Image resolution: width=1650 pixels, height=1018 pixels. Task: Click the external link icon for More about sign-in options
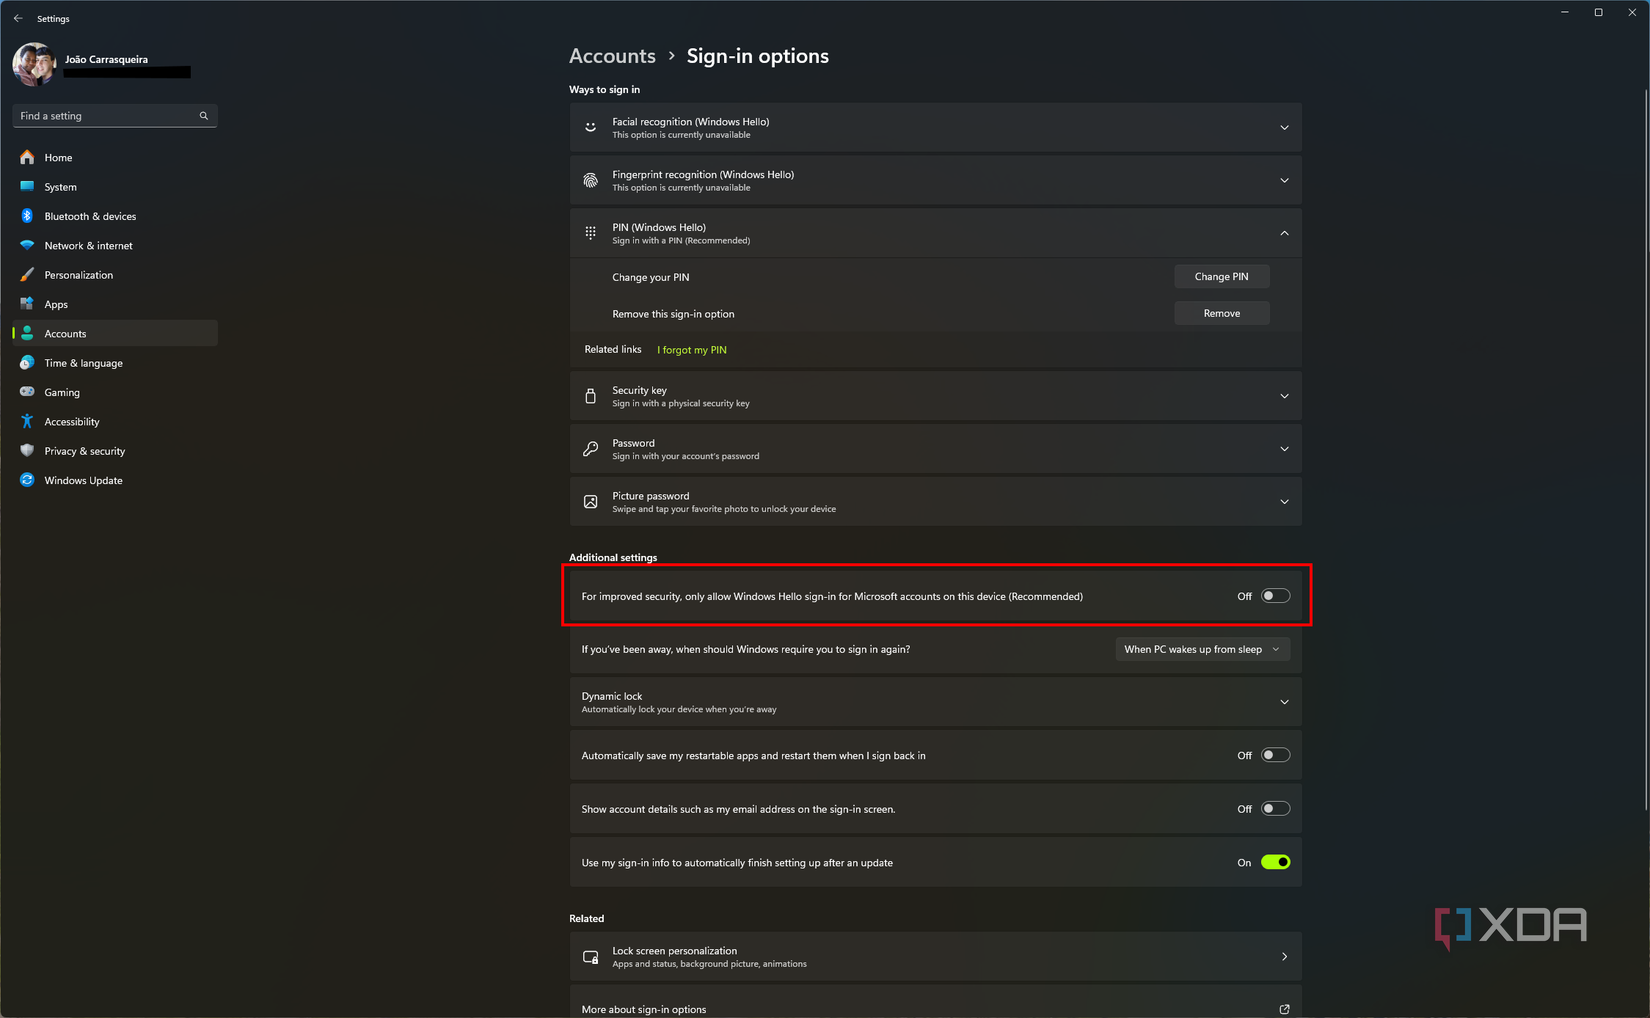[x=1285, y=1009]
